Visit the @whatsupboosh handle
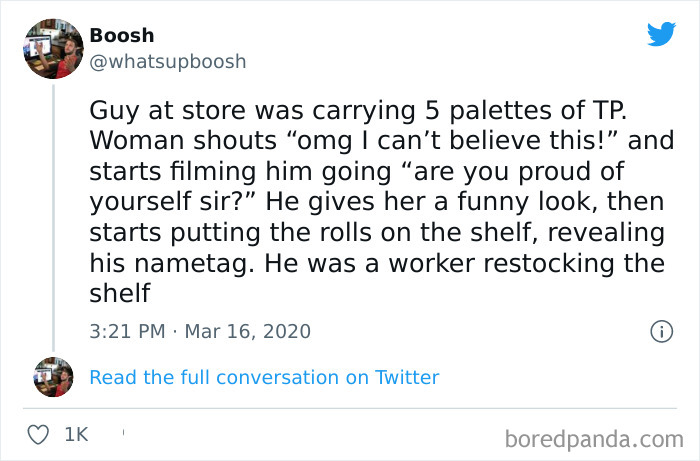Viewport: 700px width, 461px height. point(167,61)
